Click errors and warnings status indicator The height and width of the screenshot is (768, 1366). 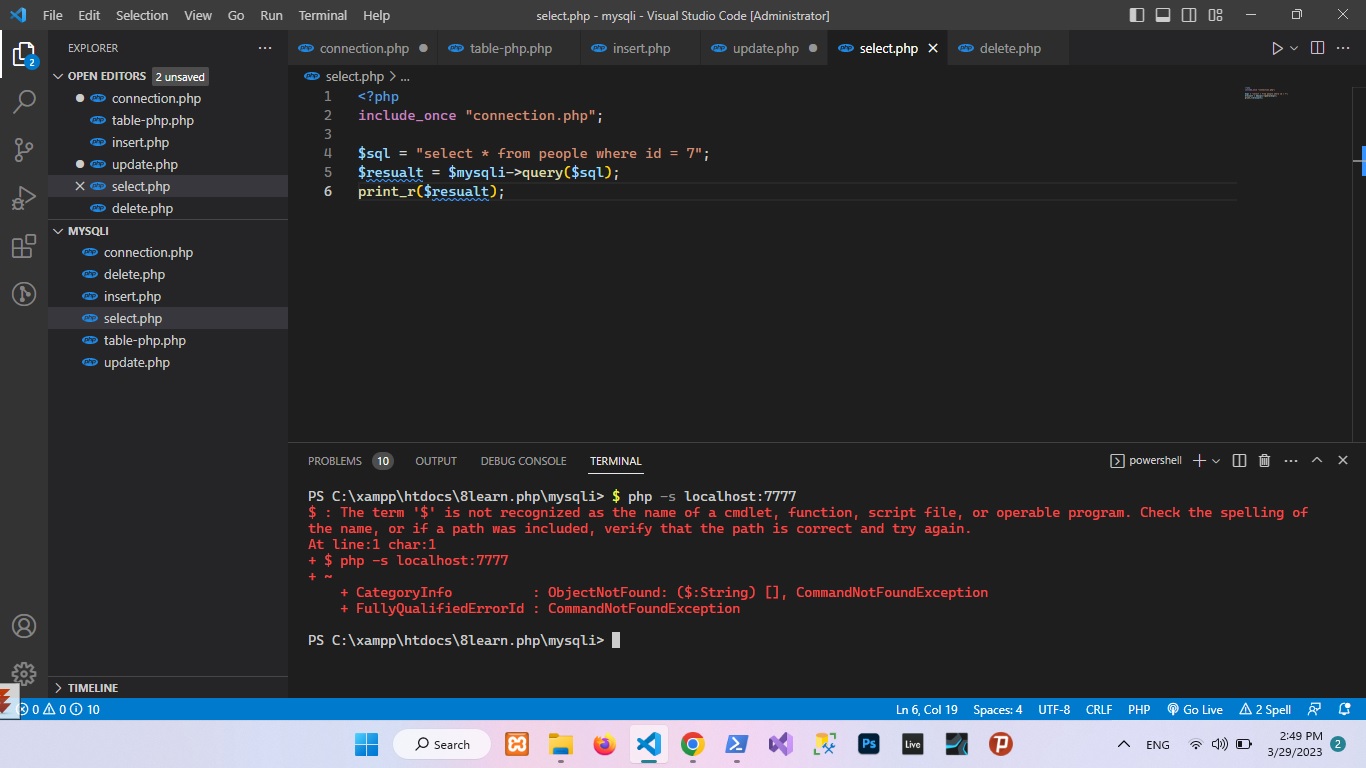60,709
